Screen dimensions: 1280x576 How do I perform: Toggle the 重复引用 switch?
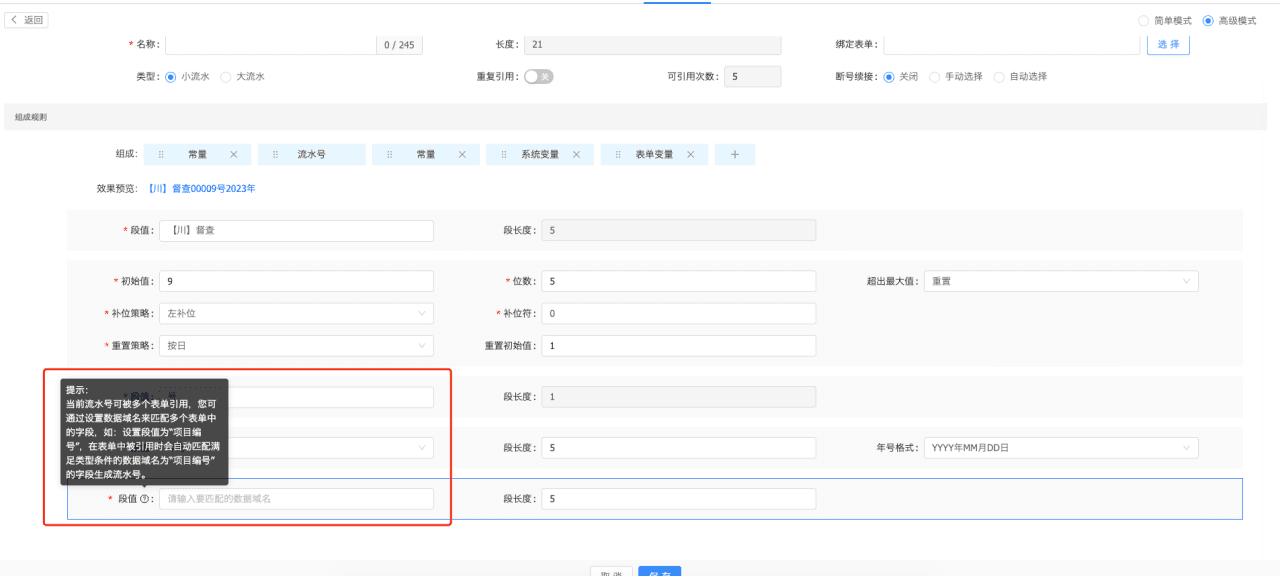coord(538,76)
